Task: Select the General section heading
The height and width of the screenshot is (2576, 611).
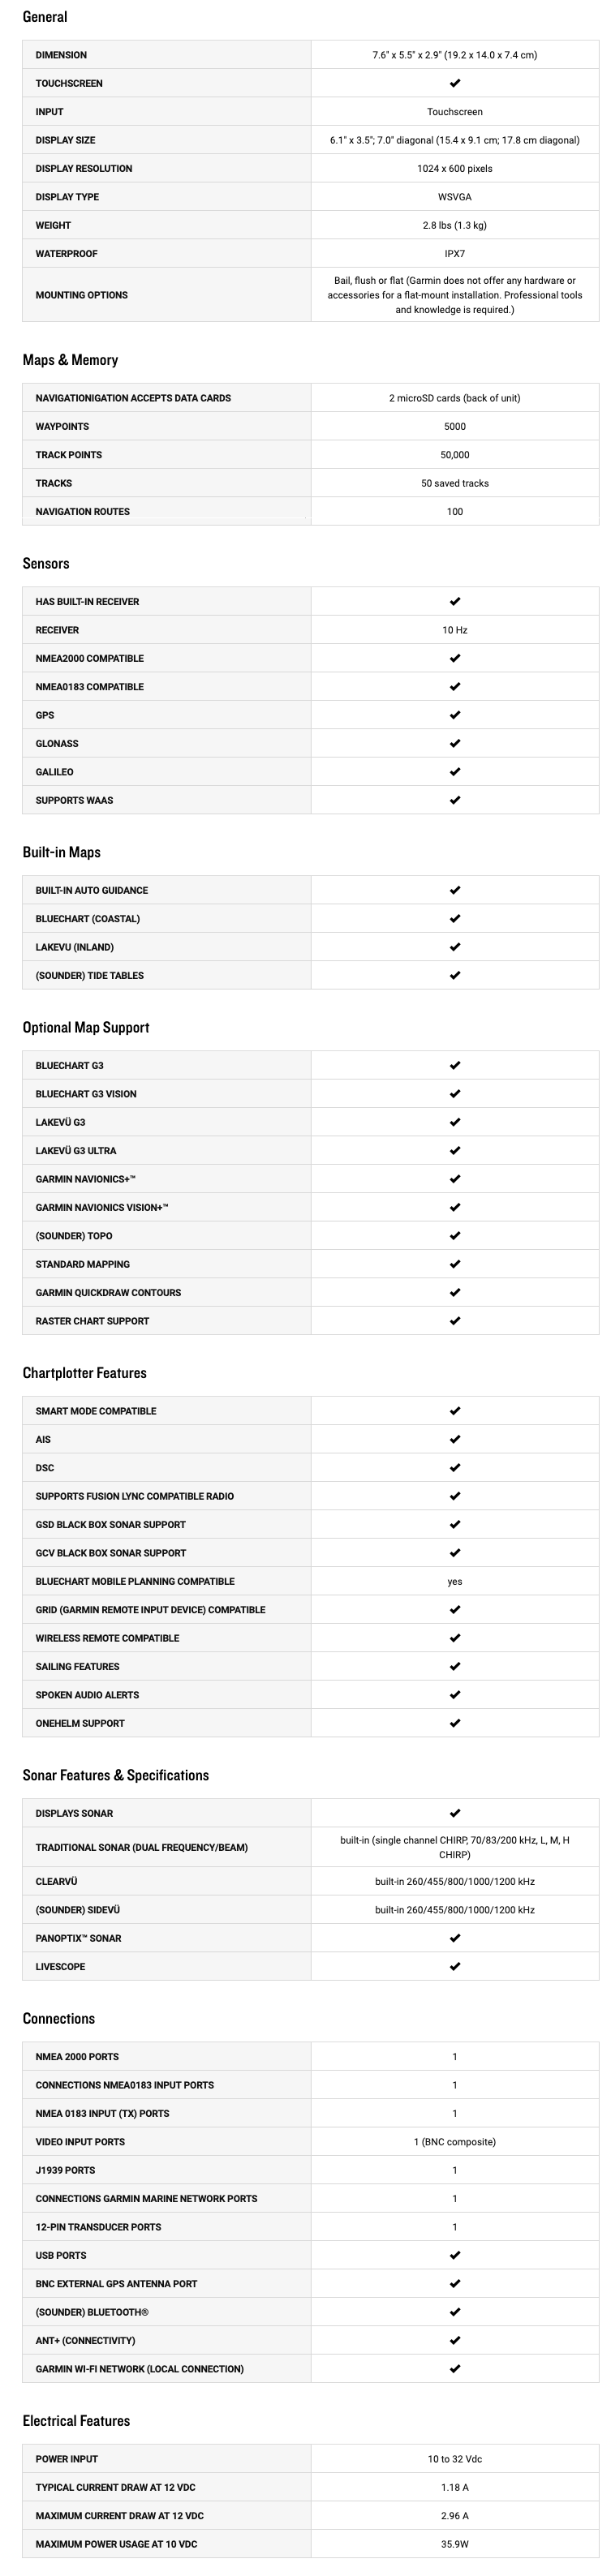Action: pos(45,17)
